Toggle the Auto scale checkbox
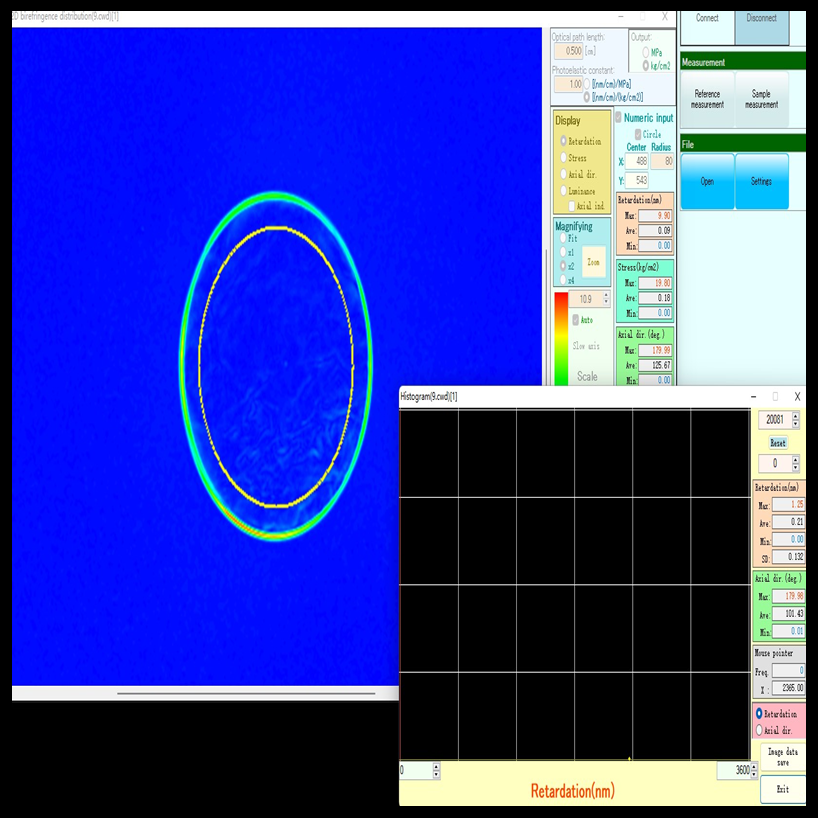Viewport: 818px width, 818px height. [576, 320]
